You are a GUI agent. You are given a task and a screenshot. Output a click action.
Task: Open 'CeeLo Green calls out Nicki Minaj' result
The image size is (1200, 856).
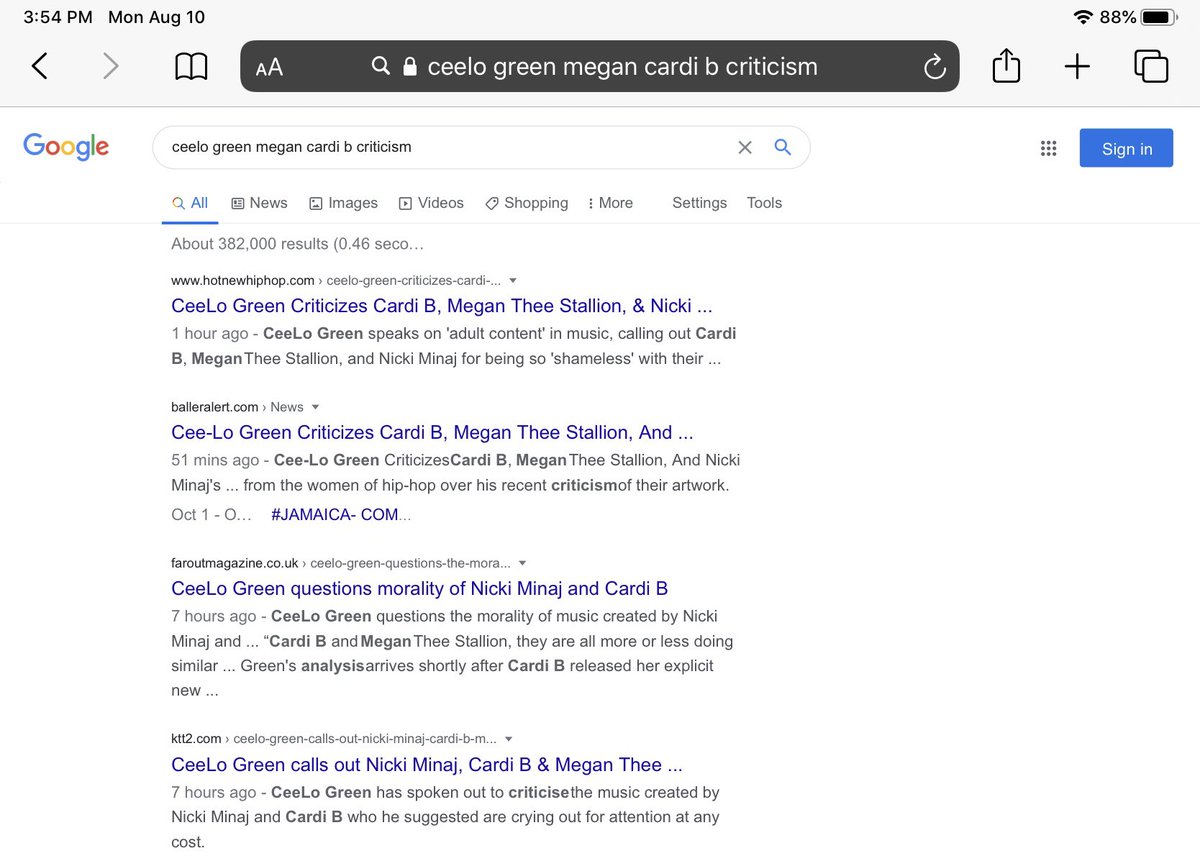427,764
